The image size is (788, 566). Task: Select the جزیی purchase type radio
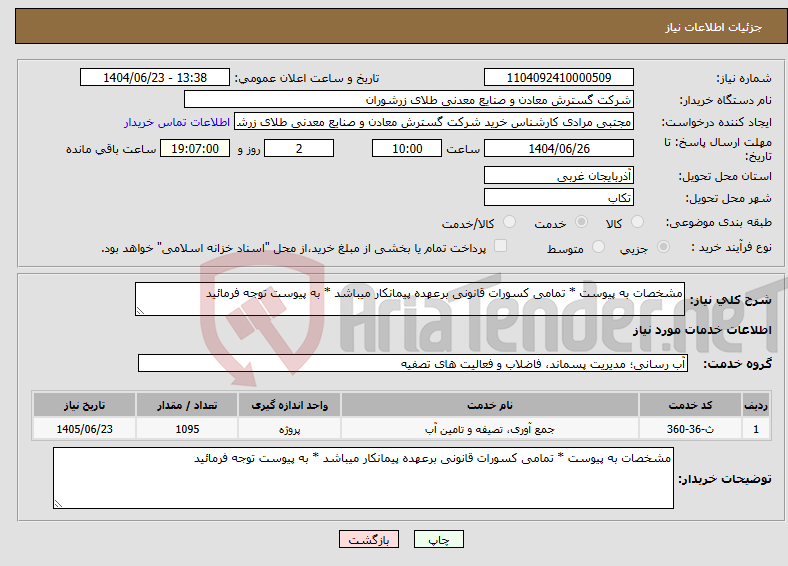pyautogui.click(x=663, y=247)
